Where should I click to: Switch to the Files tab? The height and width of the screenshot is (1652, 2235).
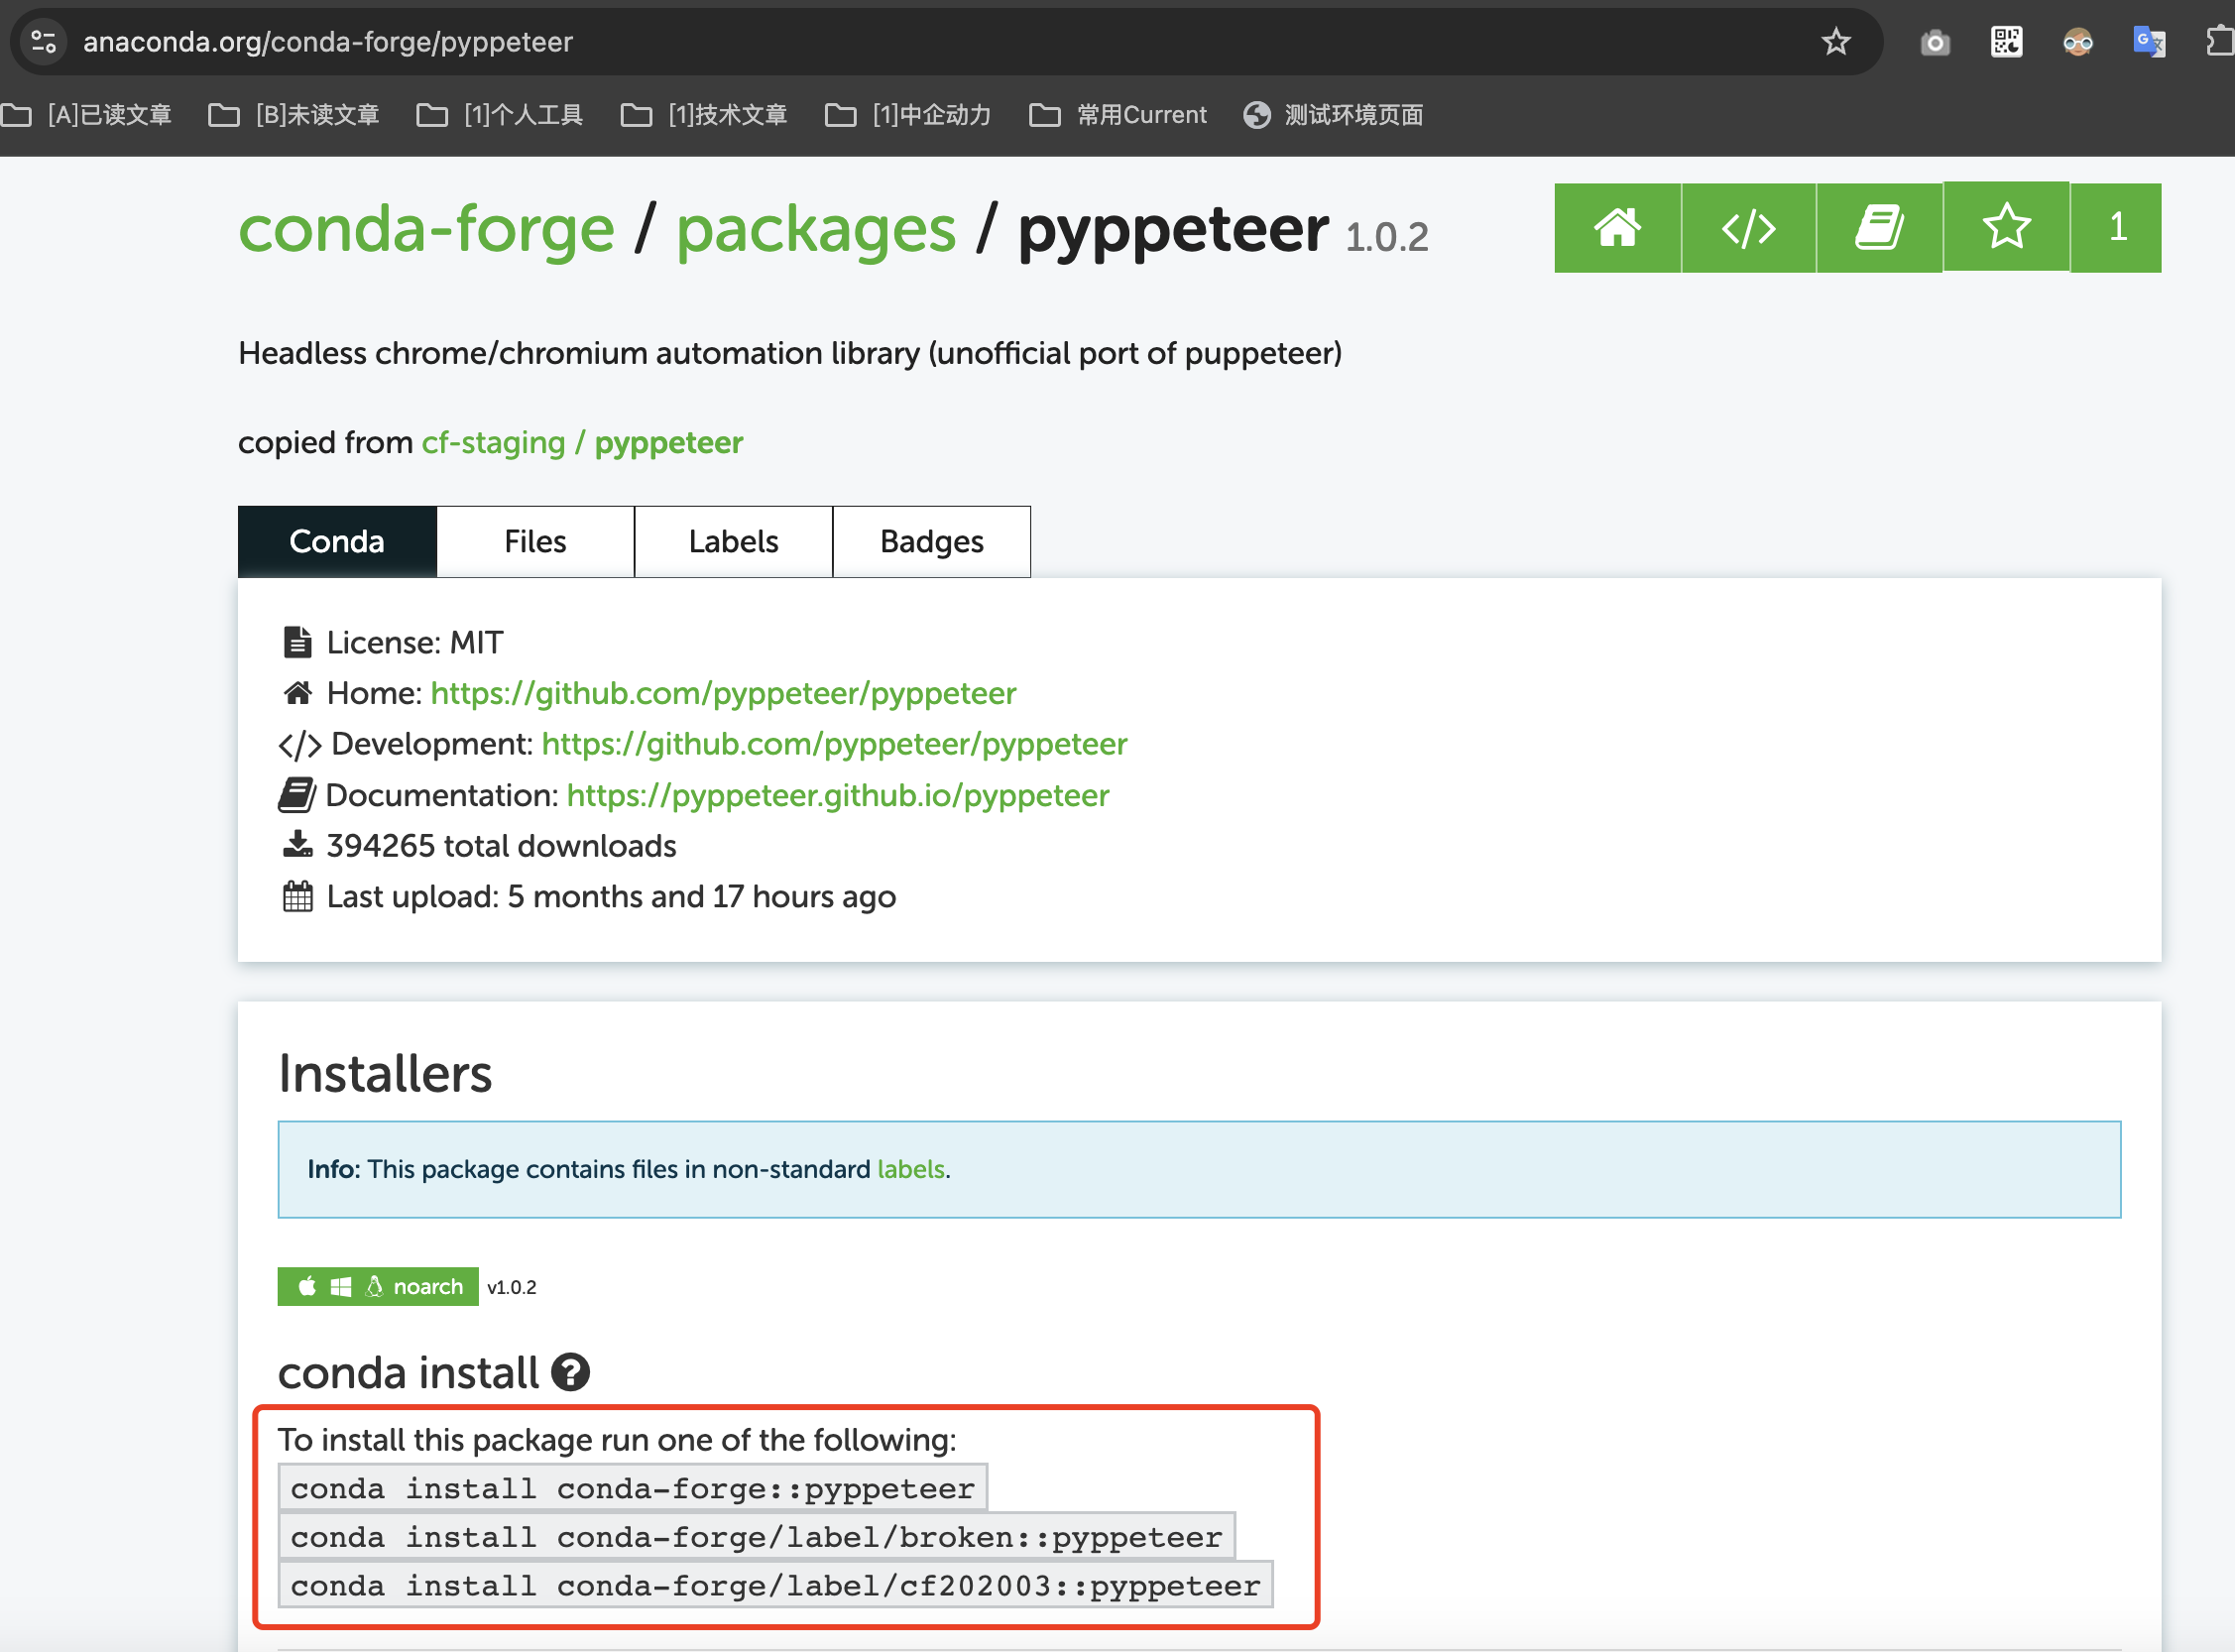coord(535,541)
